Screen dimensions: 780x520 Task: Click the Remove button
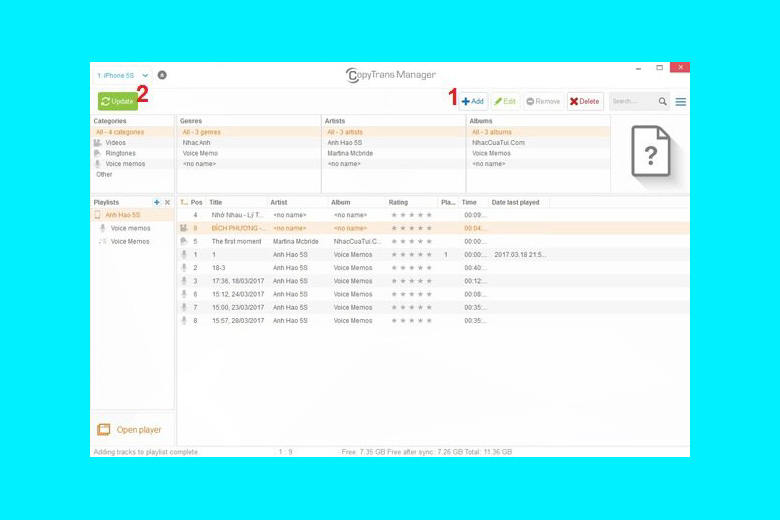point(543,102)
